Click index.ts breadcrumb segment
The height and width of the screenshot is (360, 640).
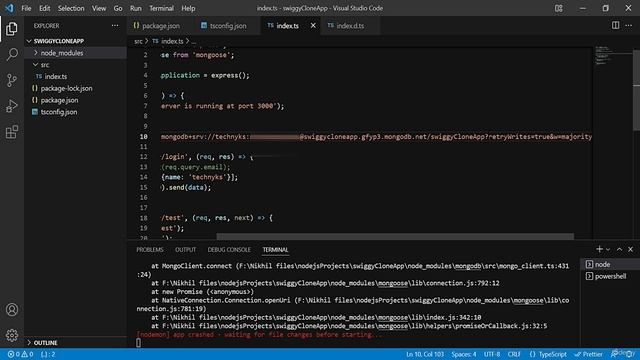click(x=172, y=41)
